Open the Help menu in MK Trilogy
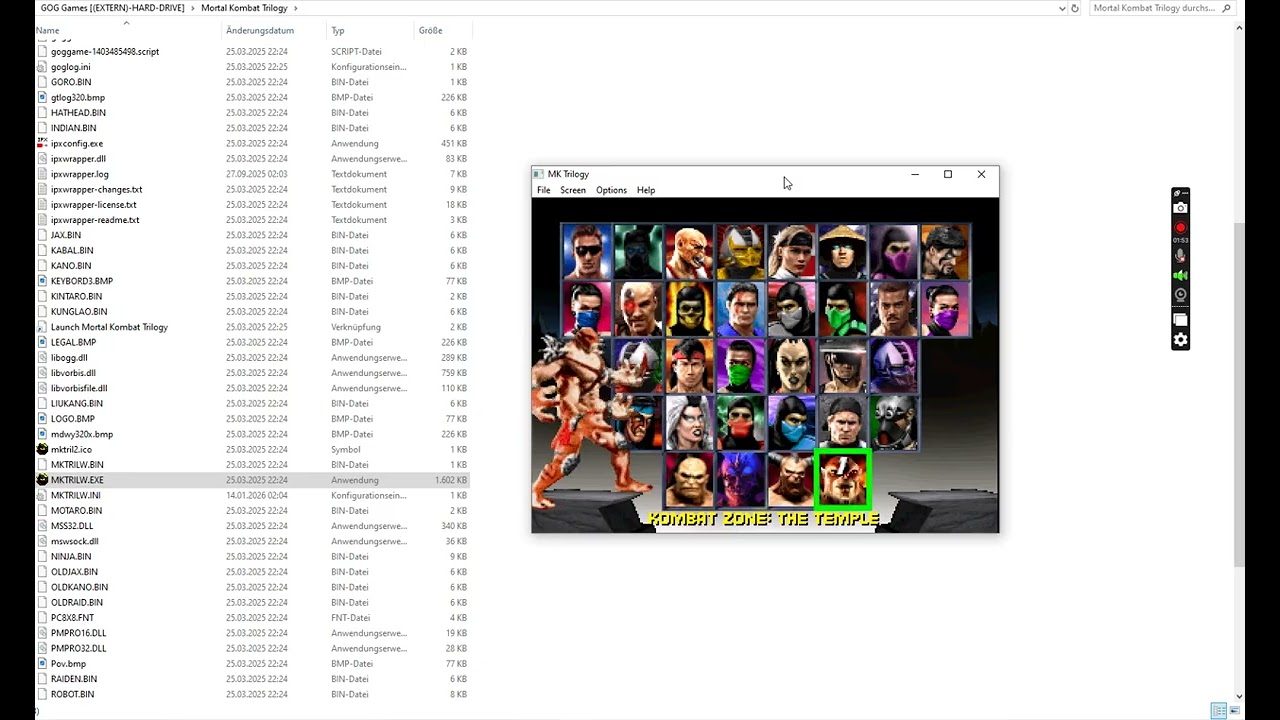 pos(646,190)
